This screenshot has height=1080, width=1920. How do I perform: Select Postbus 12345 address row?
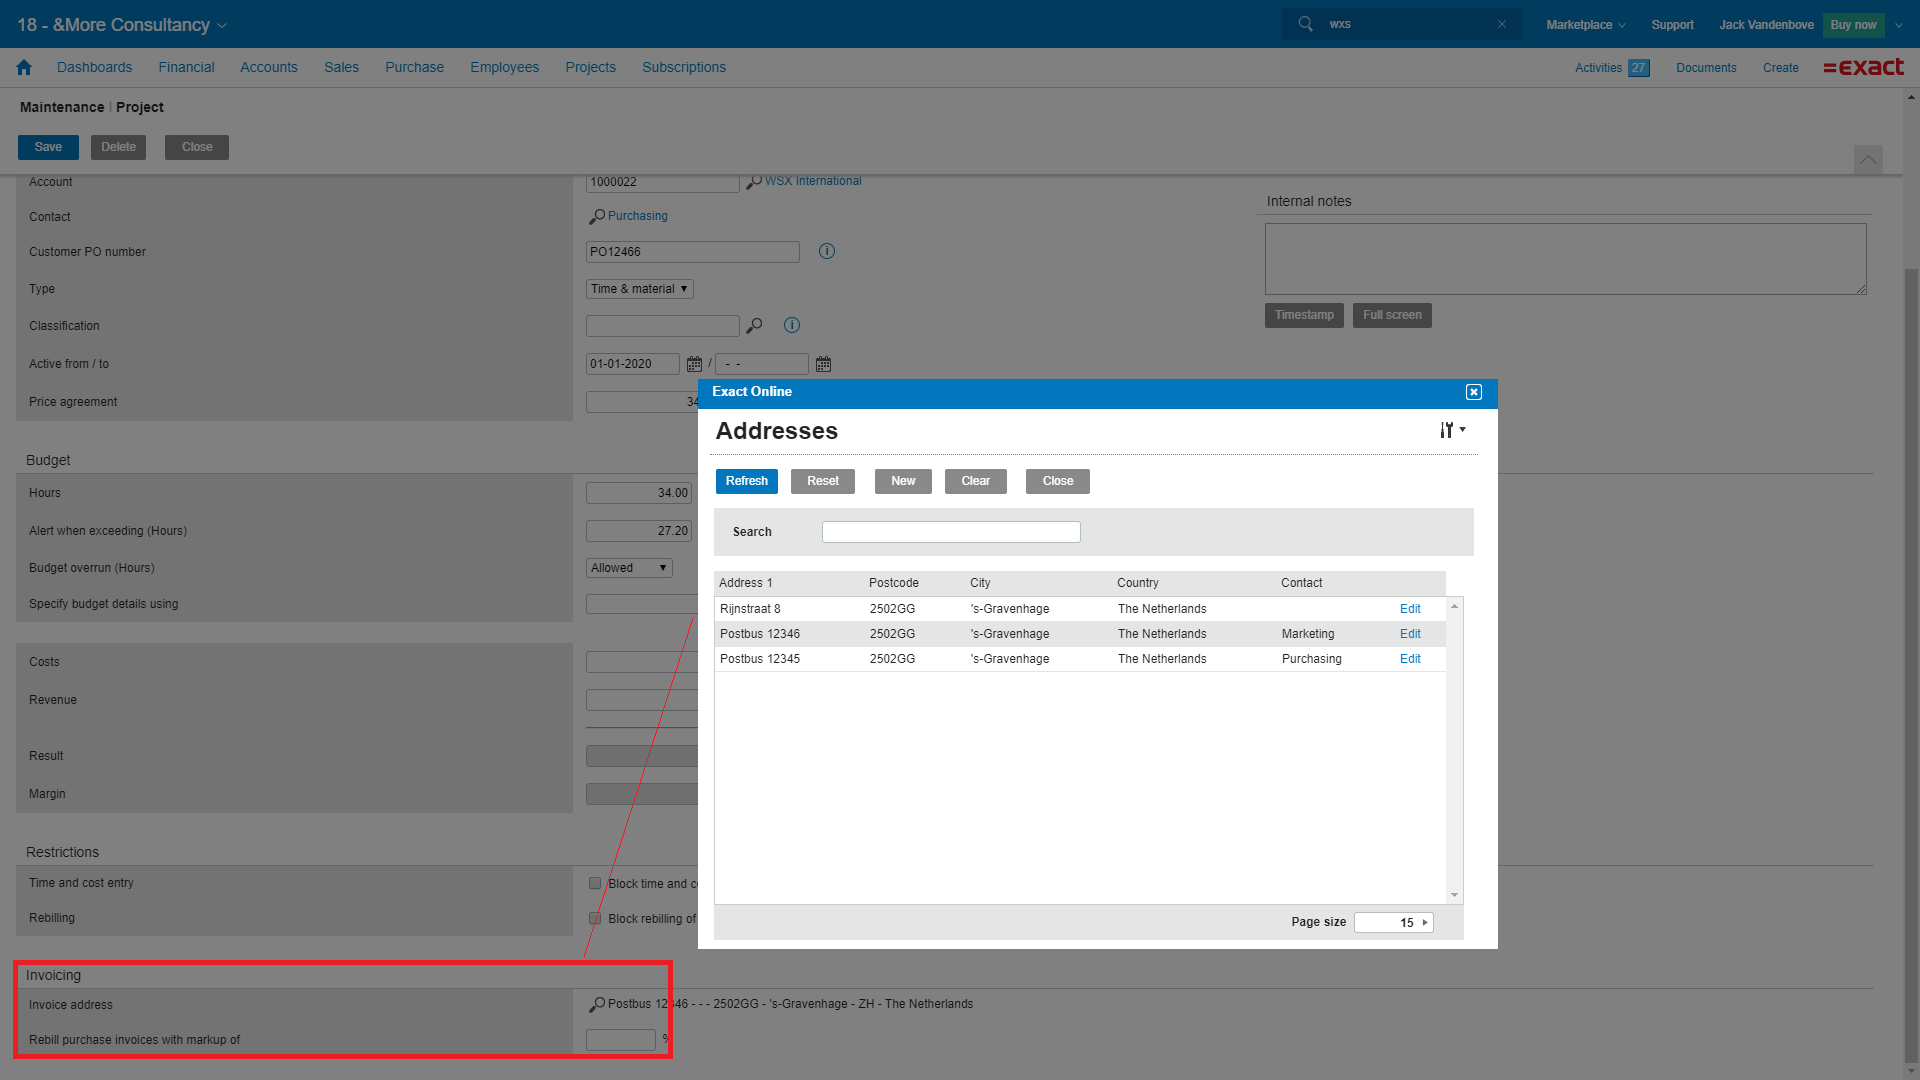pos(1080,659)
